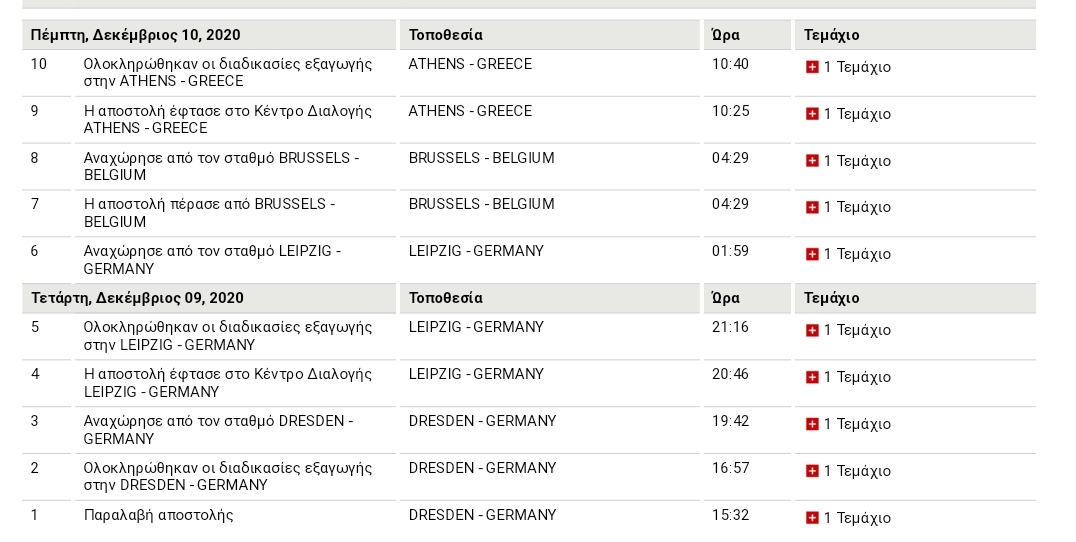Click plus icon for checkpoint 7 Brussels
The image size is (1076, 542).
tap(812, 207)
